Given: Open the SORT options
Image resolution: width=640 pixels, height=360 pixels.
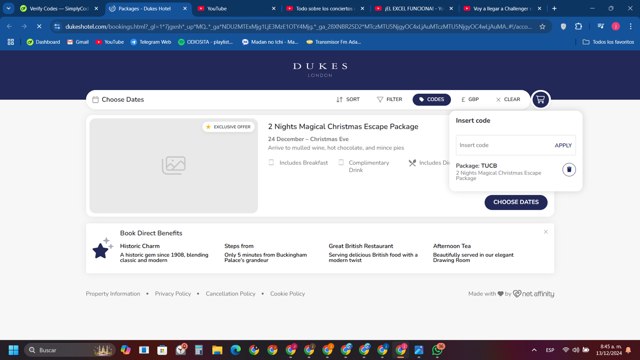Looking at the screenshot, I should pyautogui.click(x=348, y=100).
